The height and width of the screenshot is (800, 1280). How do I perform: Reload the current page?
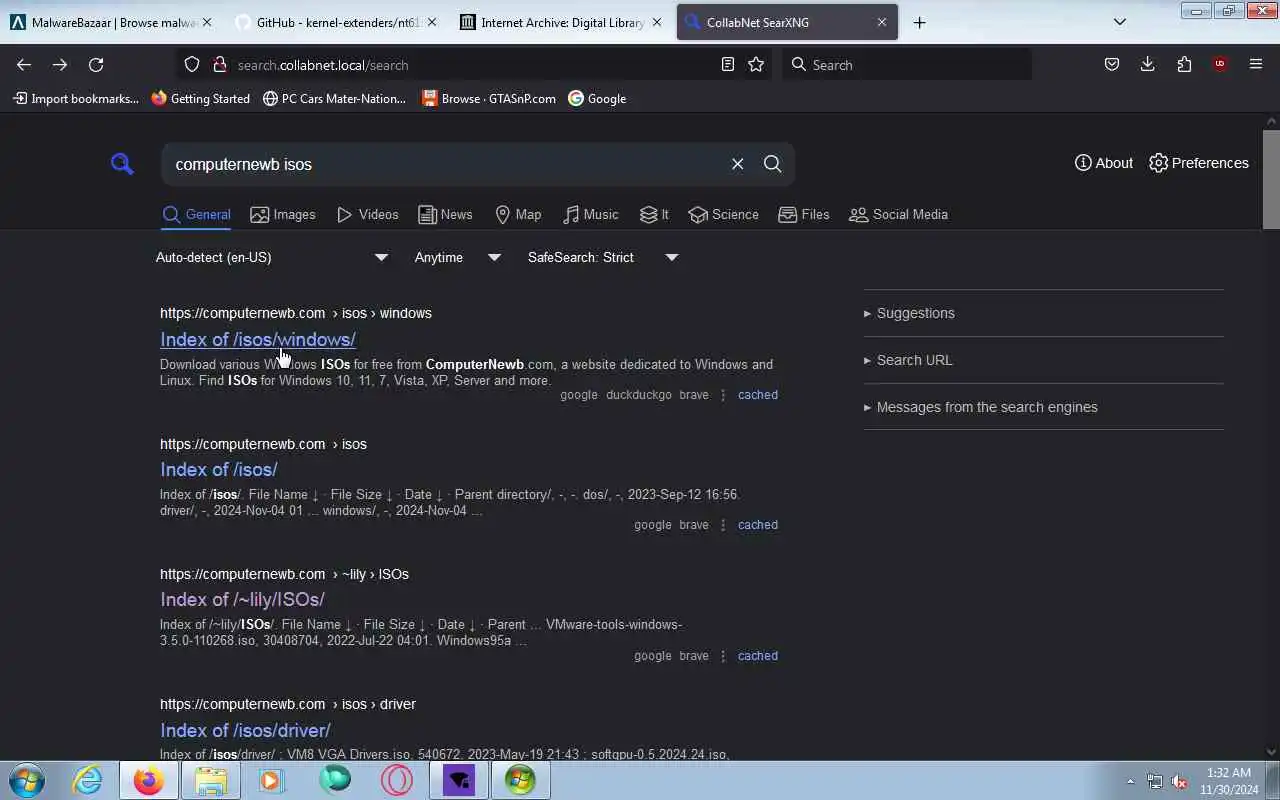coord(96,64)
